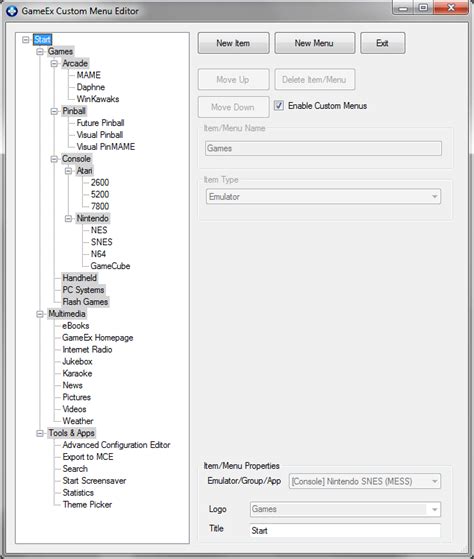
Task: Collapse the Arcade tree node
Action: click(x=54, y=63)
